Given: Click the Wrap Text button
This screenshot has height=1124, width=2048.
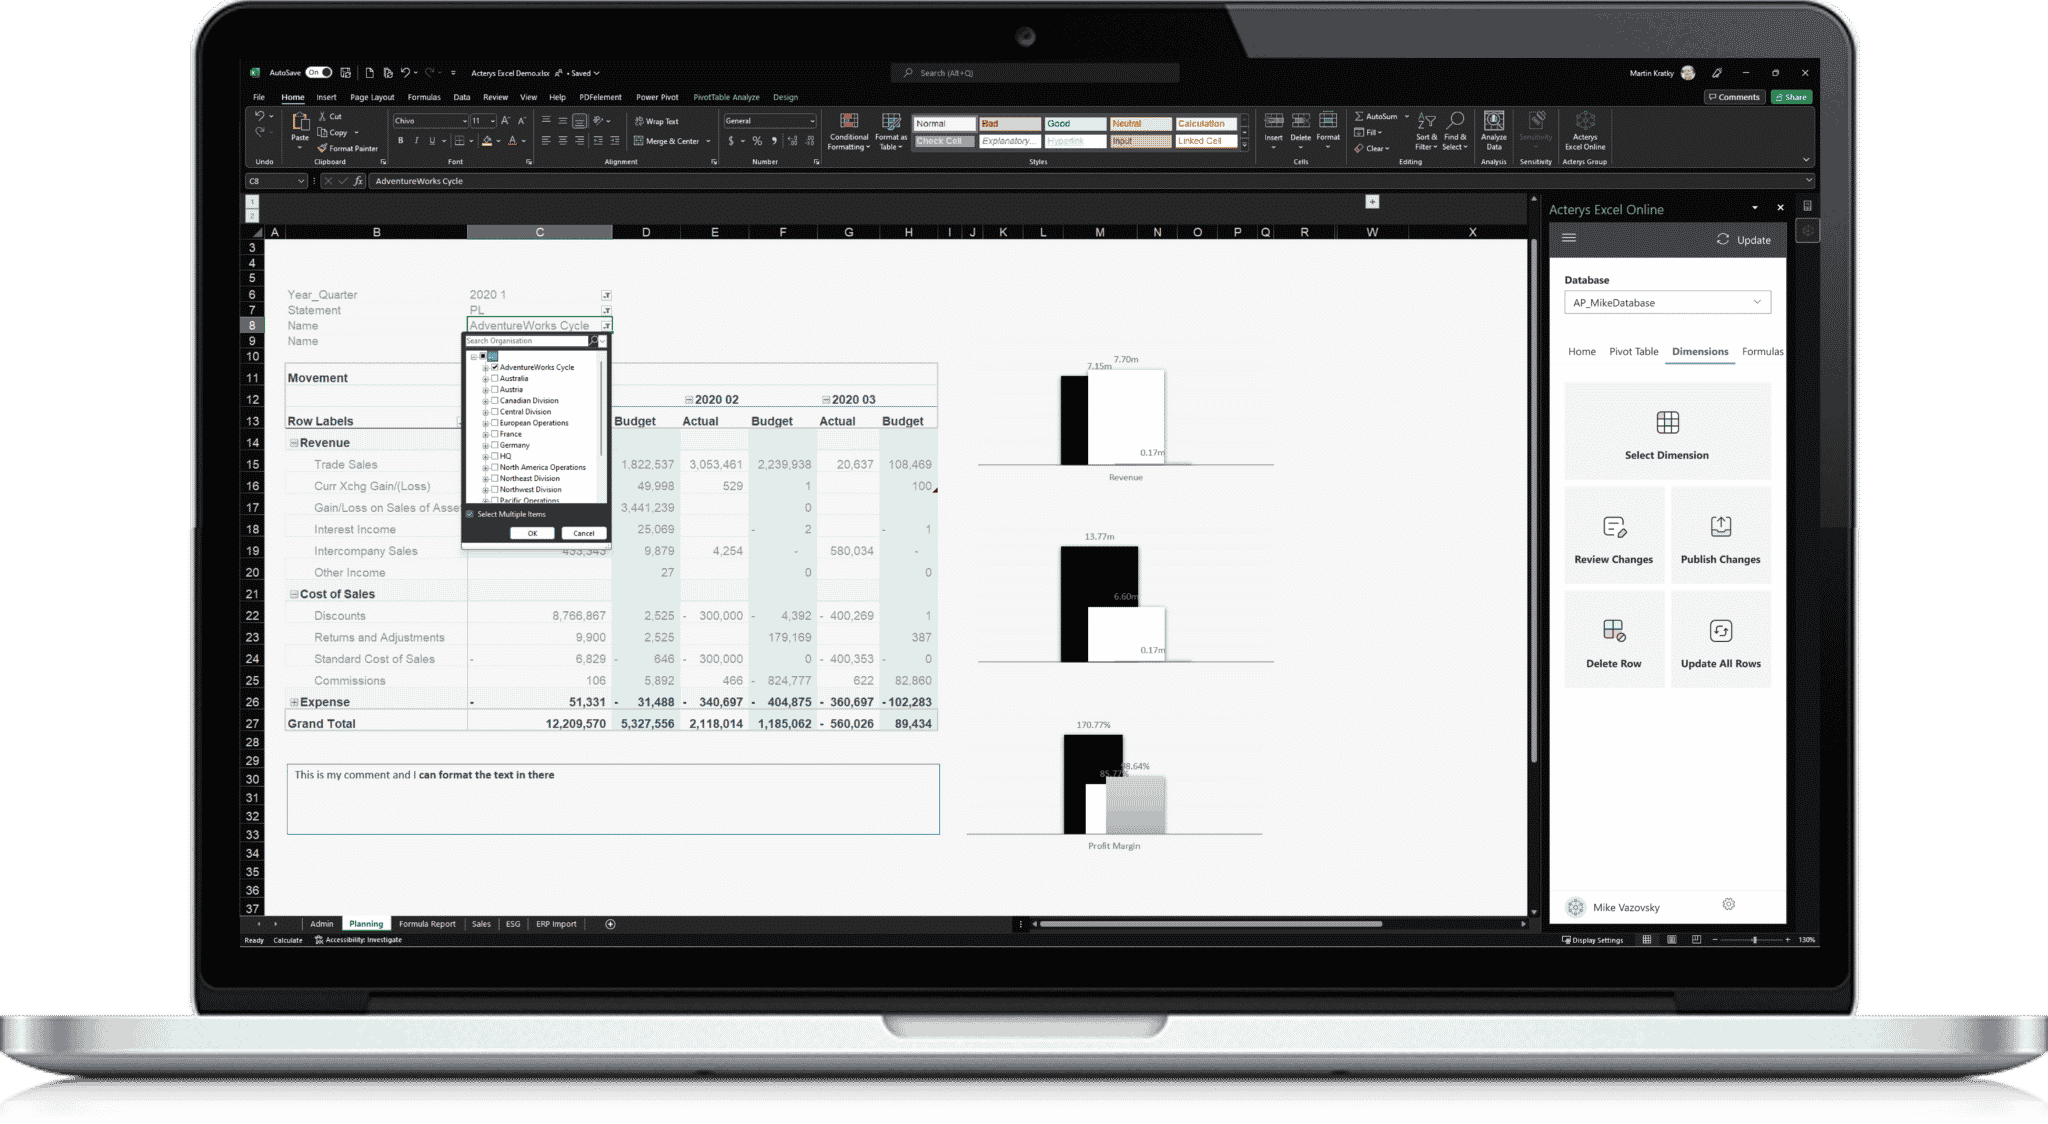Looking at the screenshot, I should 656,121.
